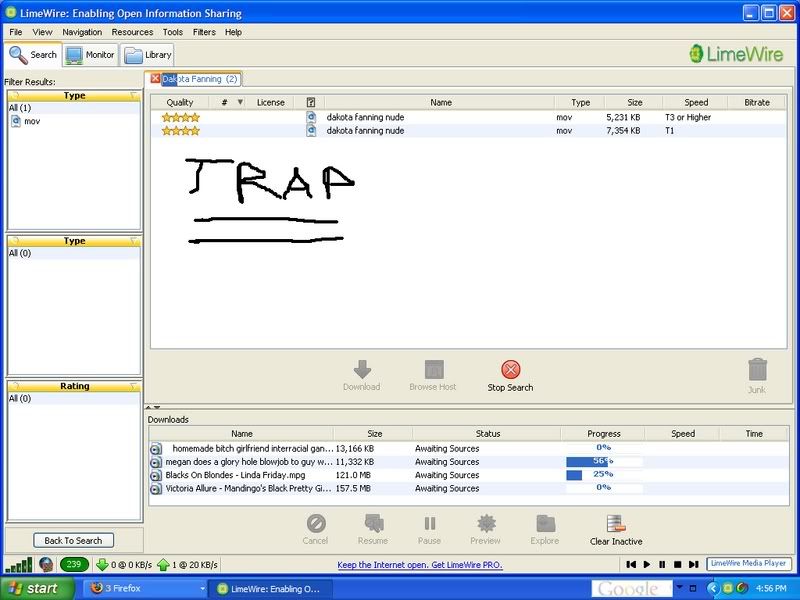Play in LimeWire media player
Image resolution: width=800 pixels, height=600 pixels.
point(647,564)
